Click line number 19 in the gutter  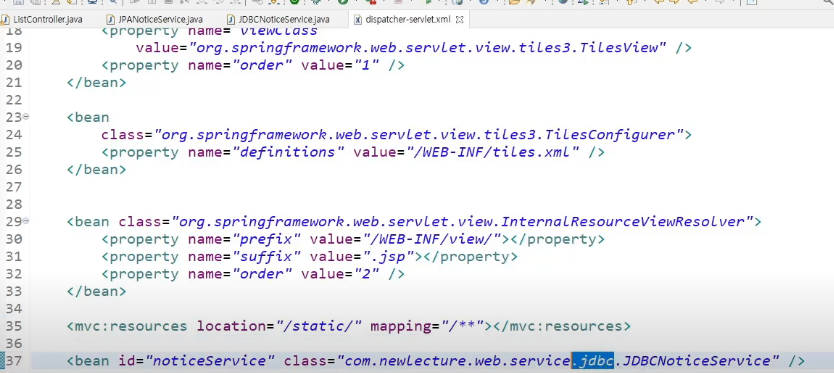13,47
